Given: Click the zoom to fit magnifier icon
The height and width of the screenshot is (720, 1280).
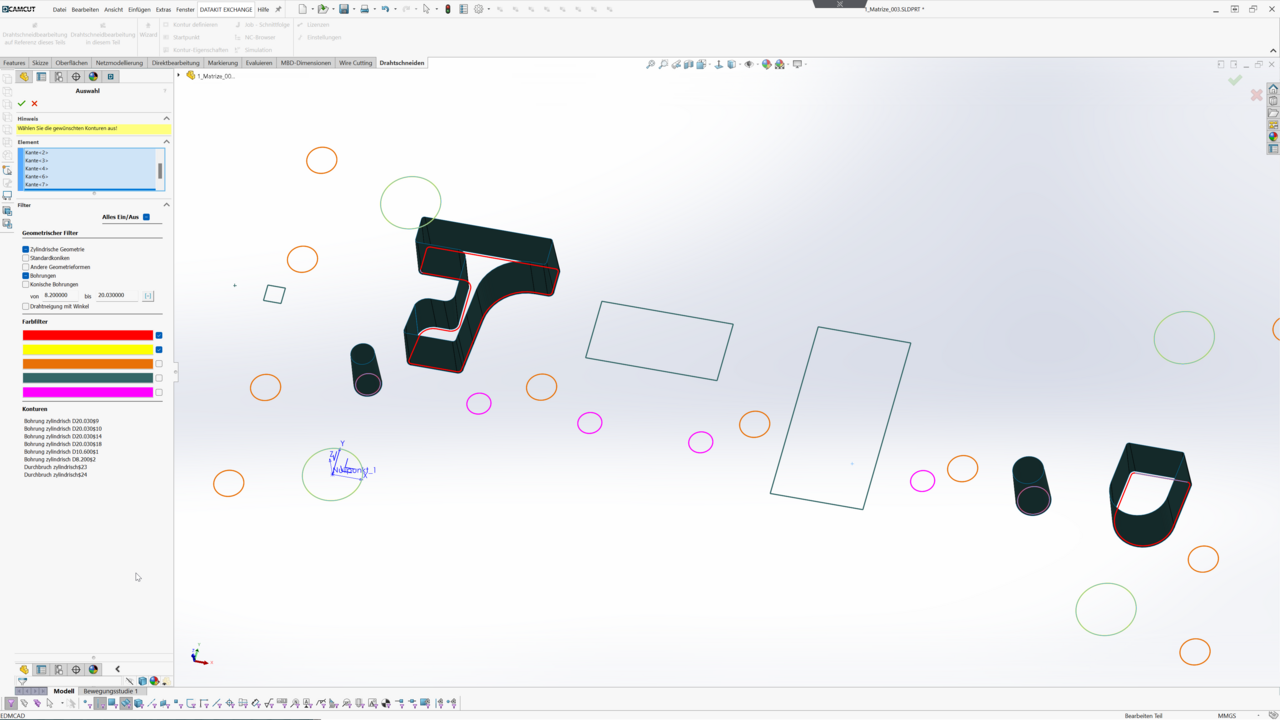Looking at the screenshot, I should [x=650, y=64].
